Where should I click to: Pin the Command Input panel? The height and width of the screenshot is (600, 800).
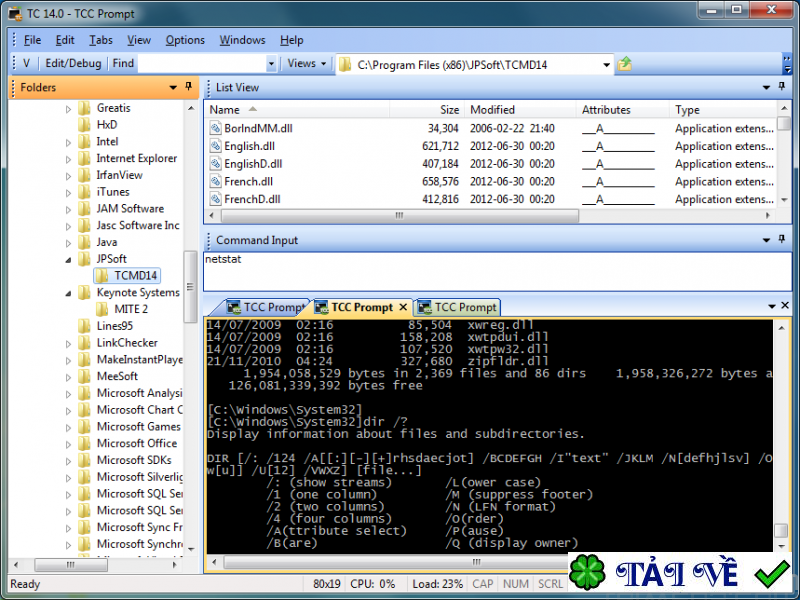(782, 239)
